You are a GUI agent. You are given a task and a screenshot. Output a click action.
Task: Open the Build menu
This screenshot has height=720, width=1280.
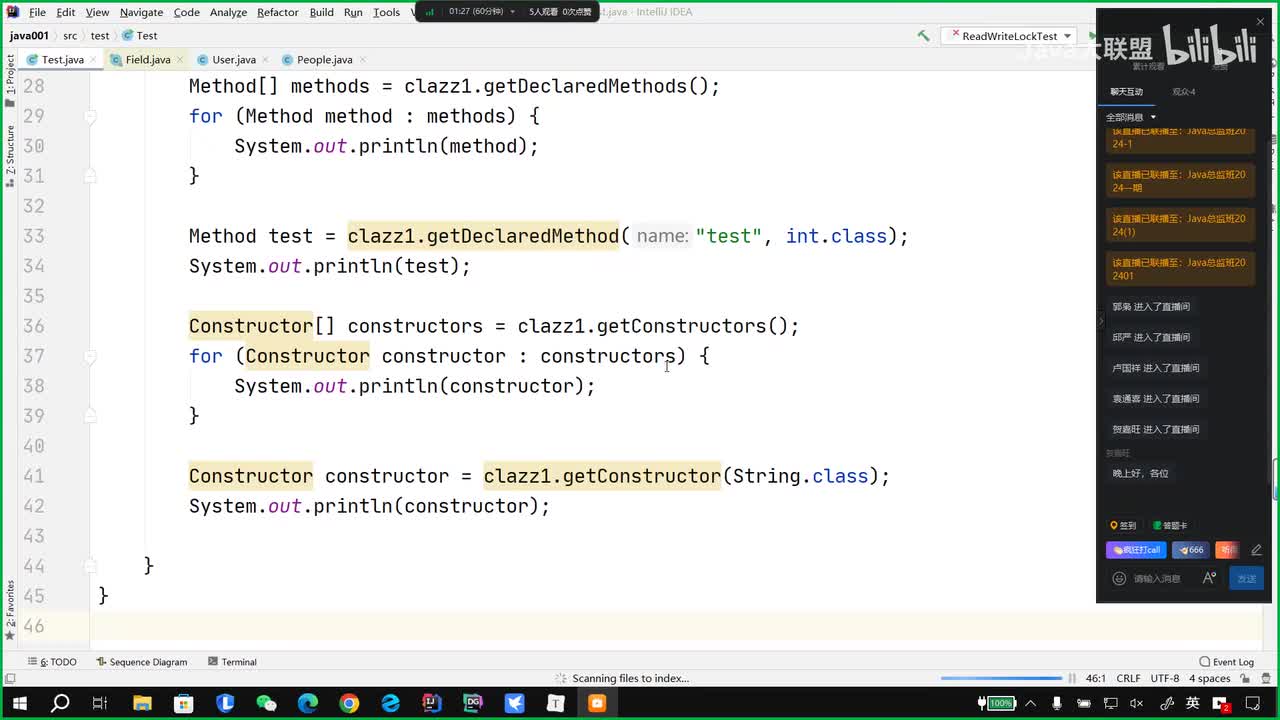point(322,12)
